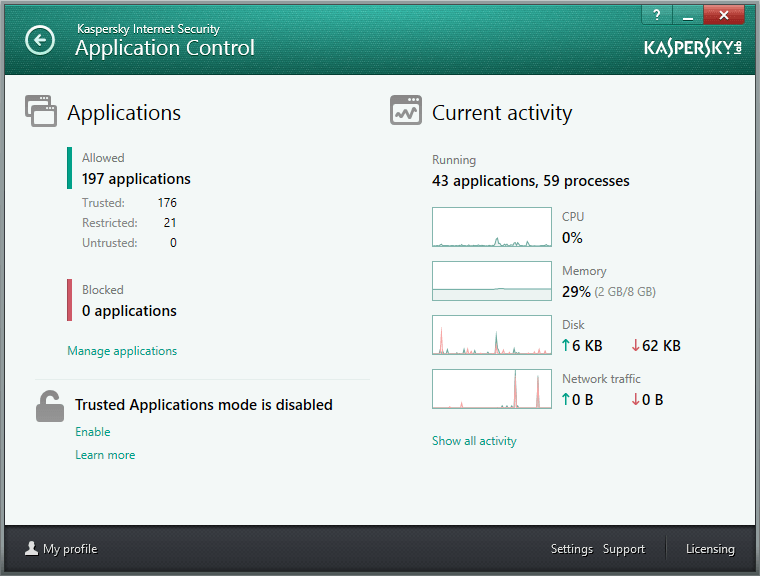This screenshot has height=576, width=760.
Task: Click the open padlock icon
Action: tap(49, 406)
